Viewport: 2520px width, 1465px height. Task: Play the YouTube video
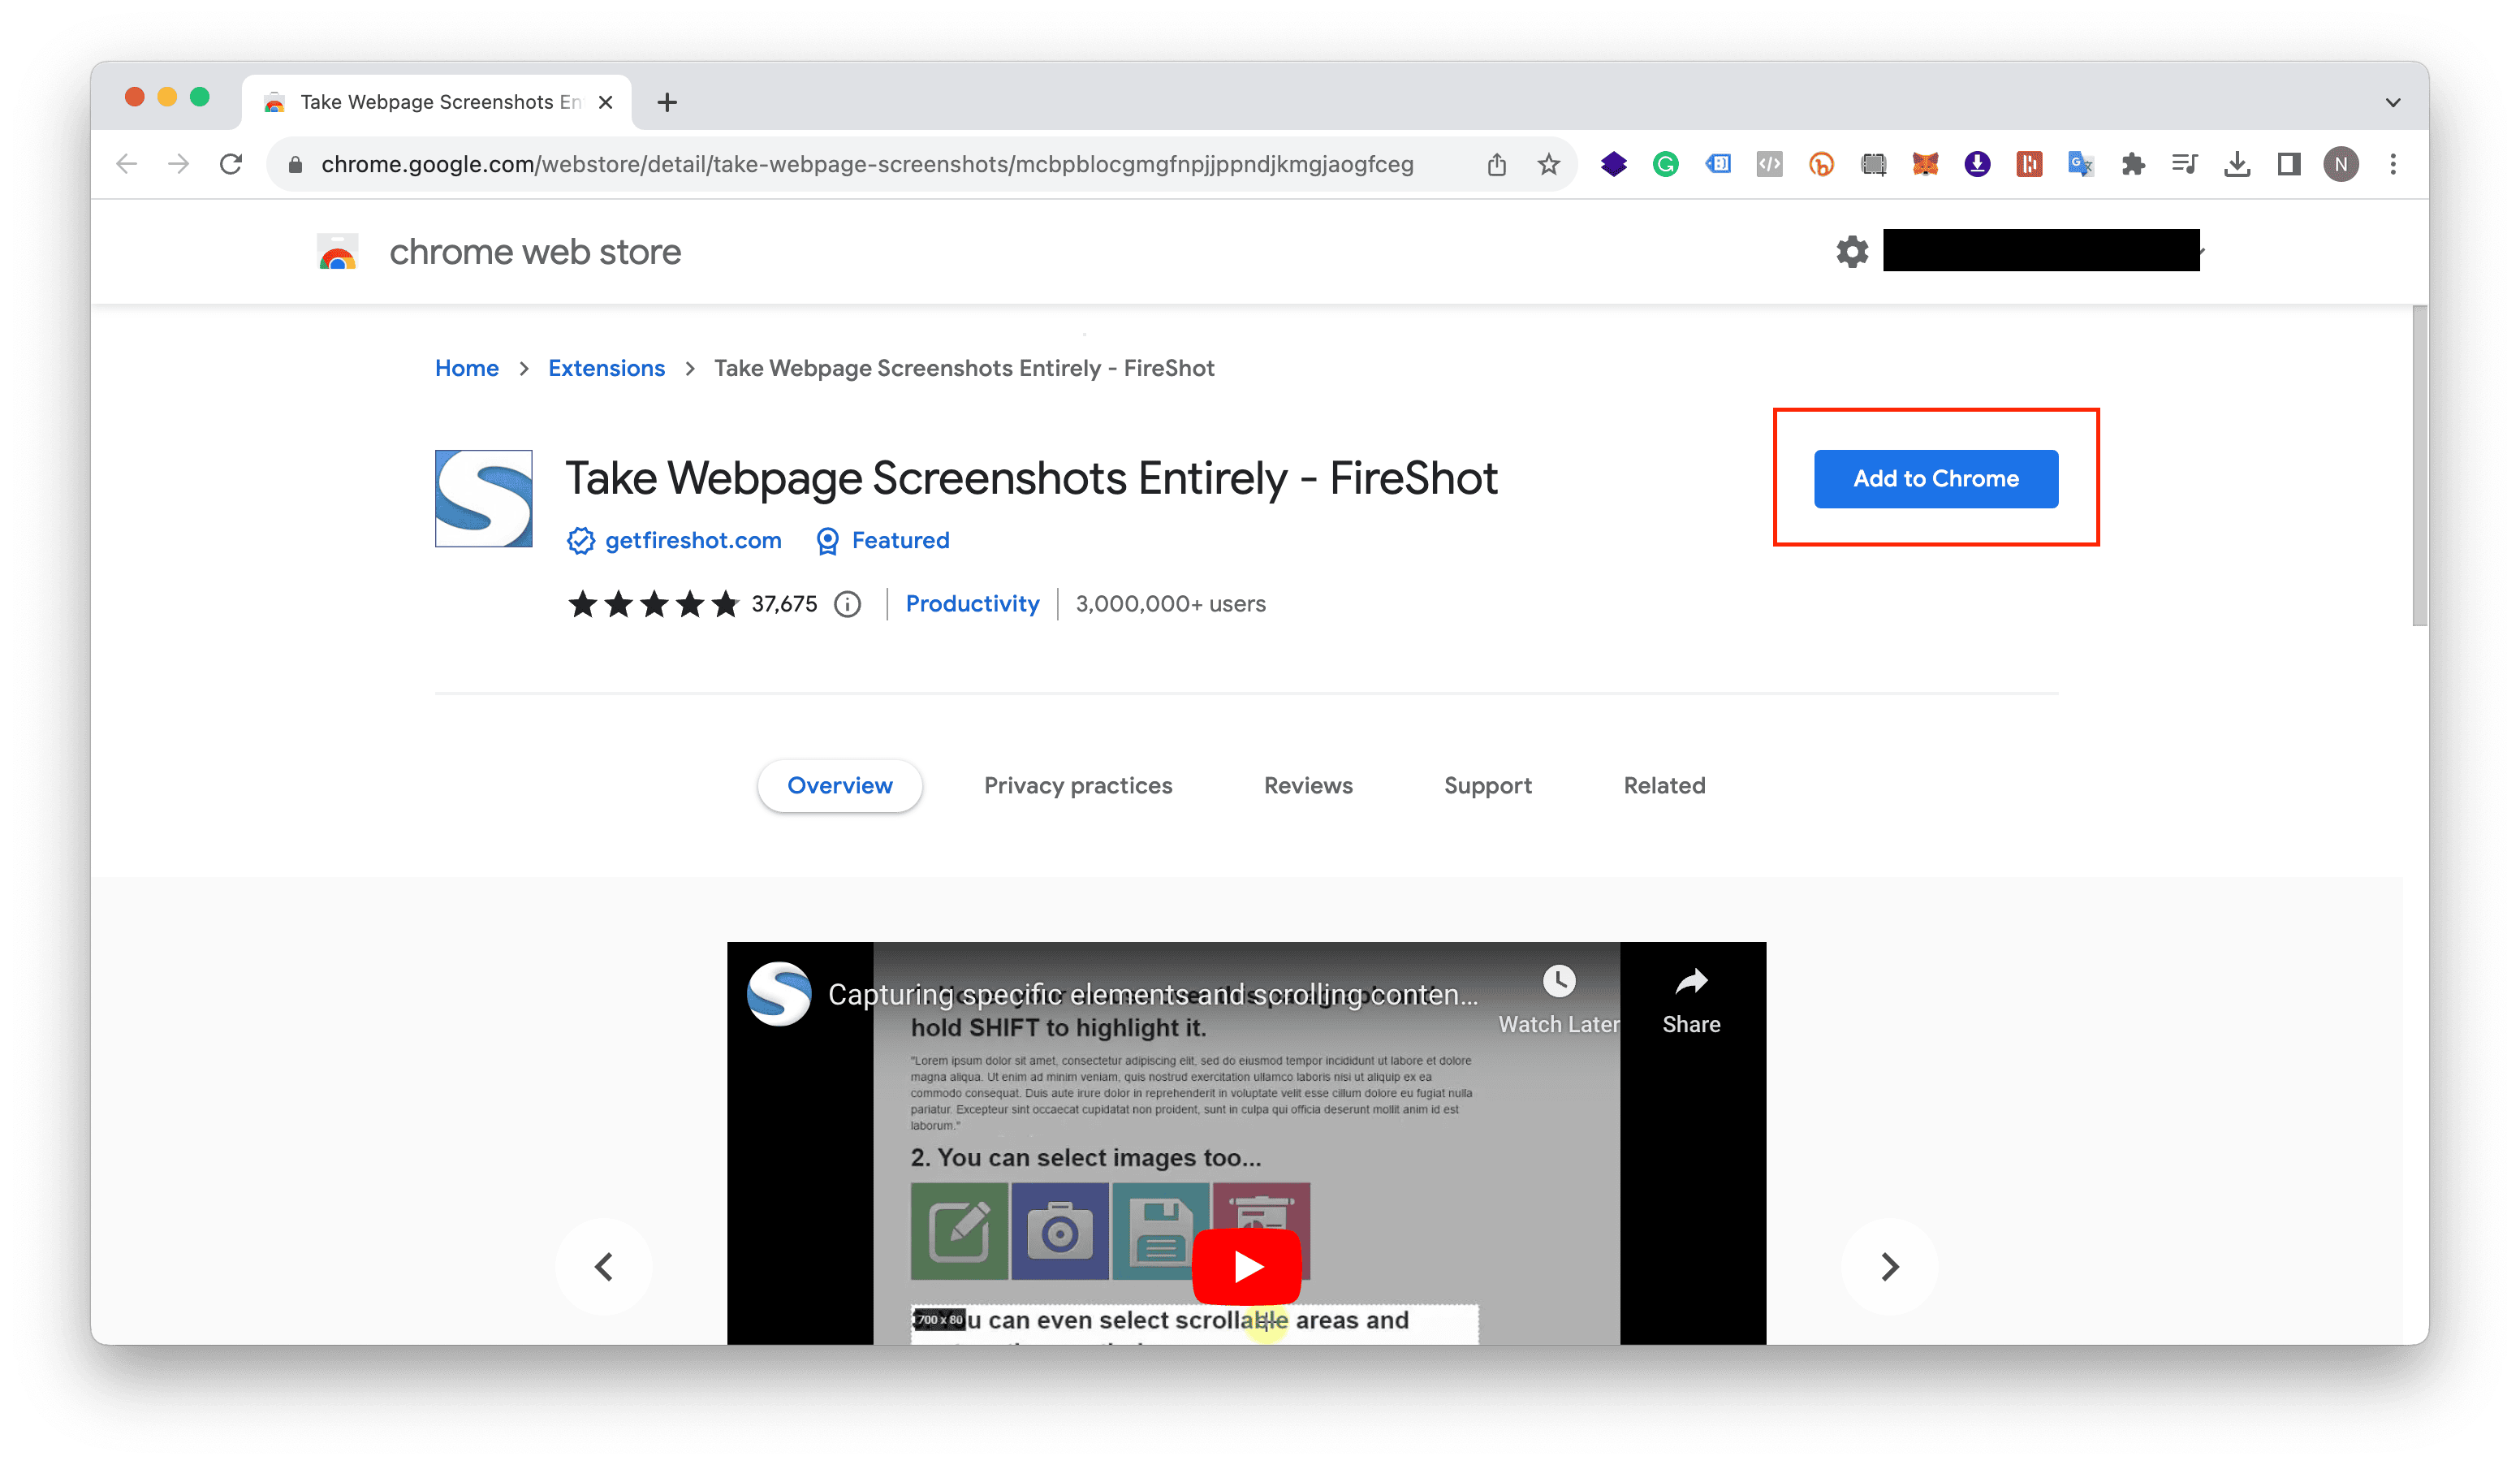coord(1246,1266)
